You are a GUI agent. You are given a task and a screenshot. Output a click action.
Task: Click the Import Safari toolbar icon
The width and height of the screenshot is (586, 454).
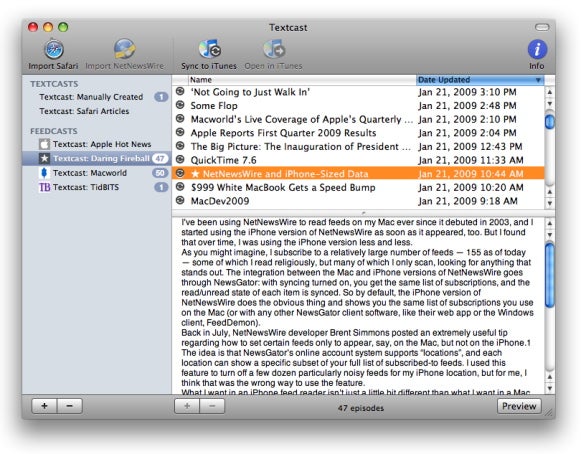pos(54,49)
